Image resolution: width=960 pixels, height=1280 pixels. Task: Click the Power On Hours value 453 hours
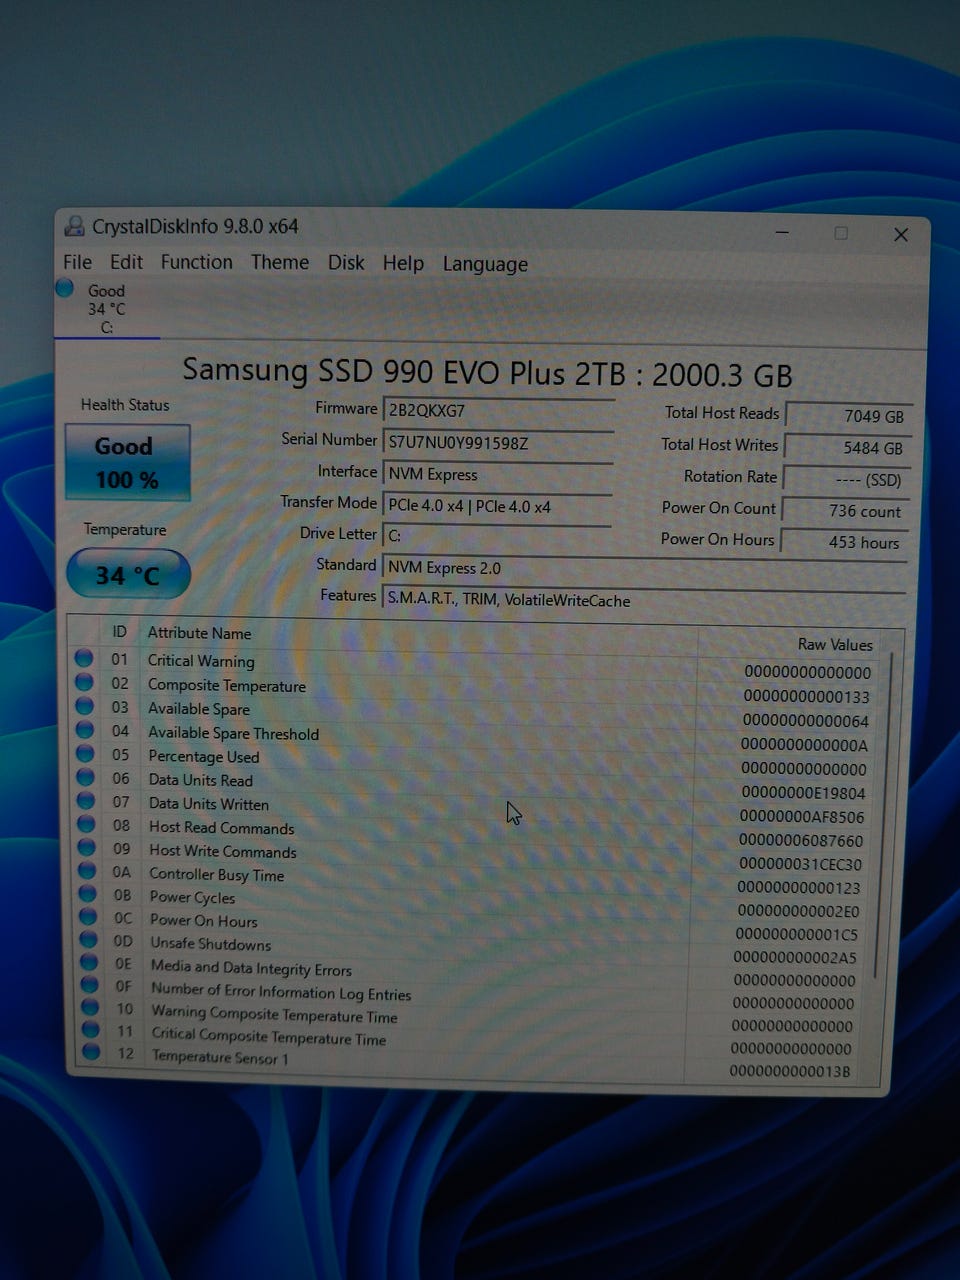click(x=844, y=542)
